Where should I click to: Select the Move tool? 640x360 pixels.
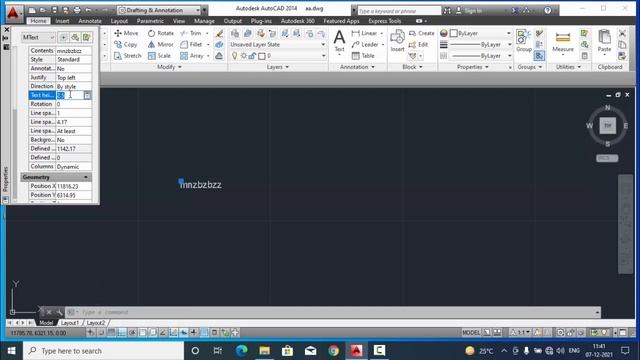coord(126,33)
